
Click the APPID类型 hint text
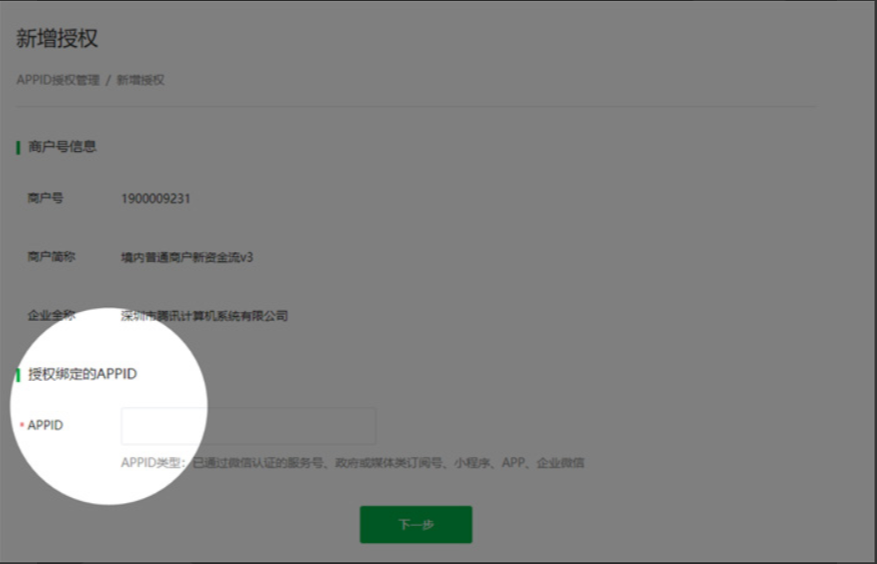pyautogui.click(x=352, y=463)
